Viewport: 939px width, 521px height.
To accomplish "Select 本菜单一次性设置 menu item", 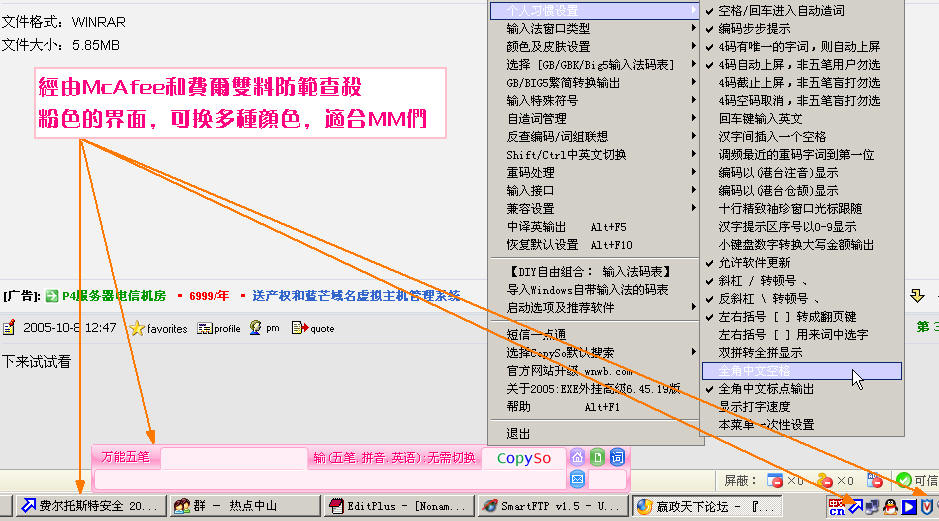I will pyautogui.click(x=802, y=425).
